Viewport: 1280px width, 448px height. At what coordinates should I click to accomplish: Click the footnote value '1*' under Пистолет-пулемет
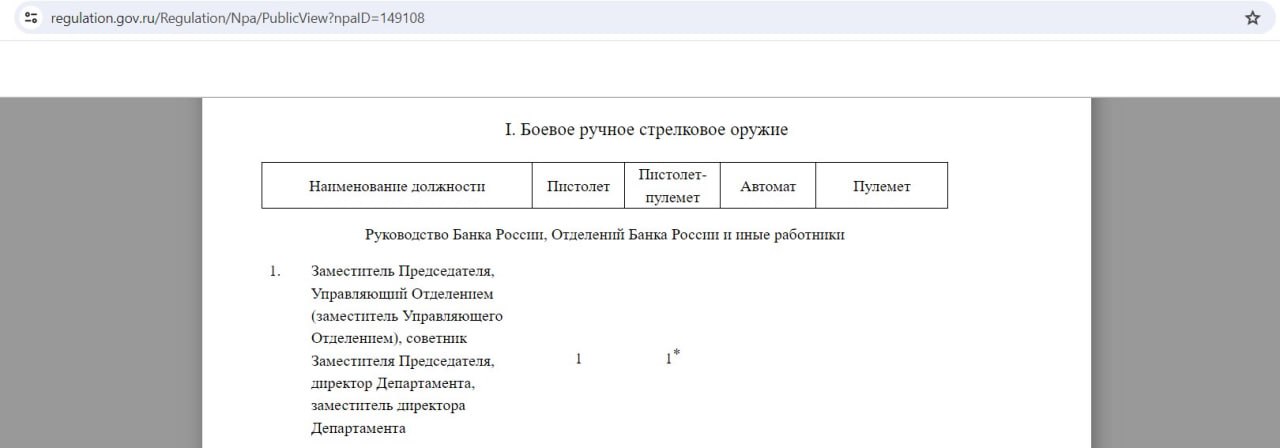point(672,358)
